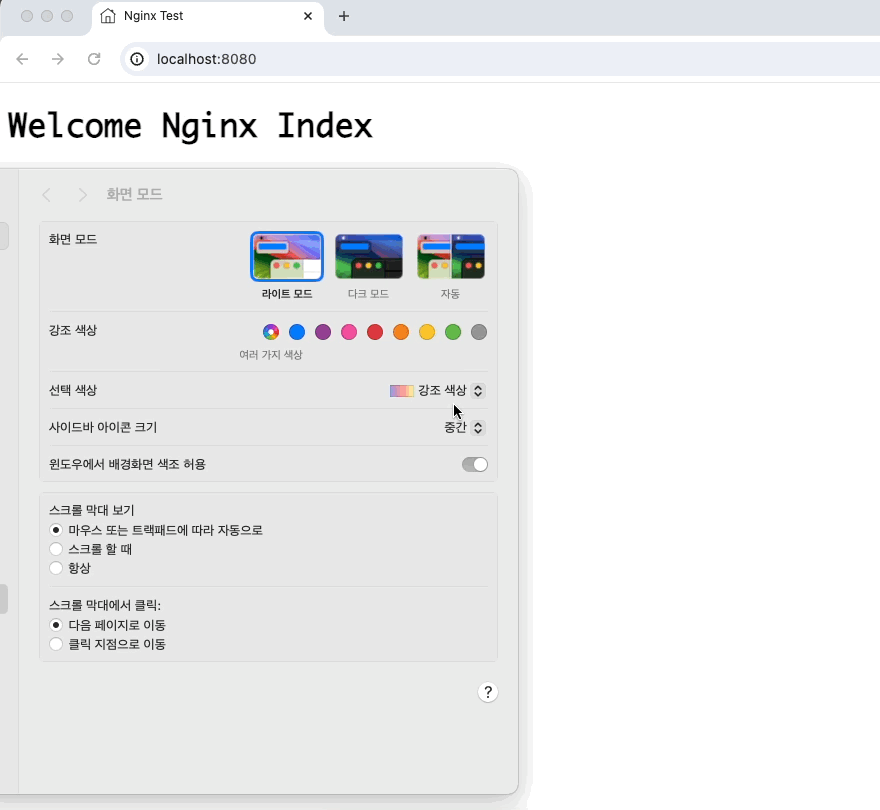Open site information icon in address bar
880x810 pixels.
tap(137, 59)
